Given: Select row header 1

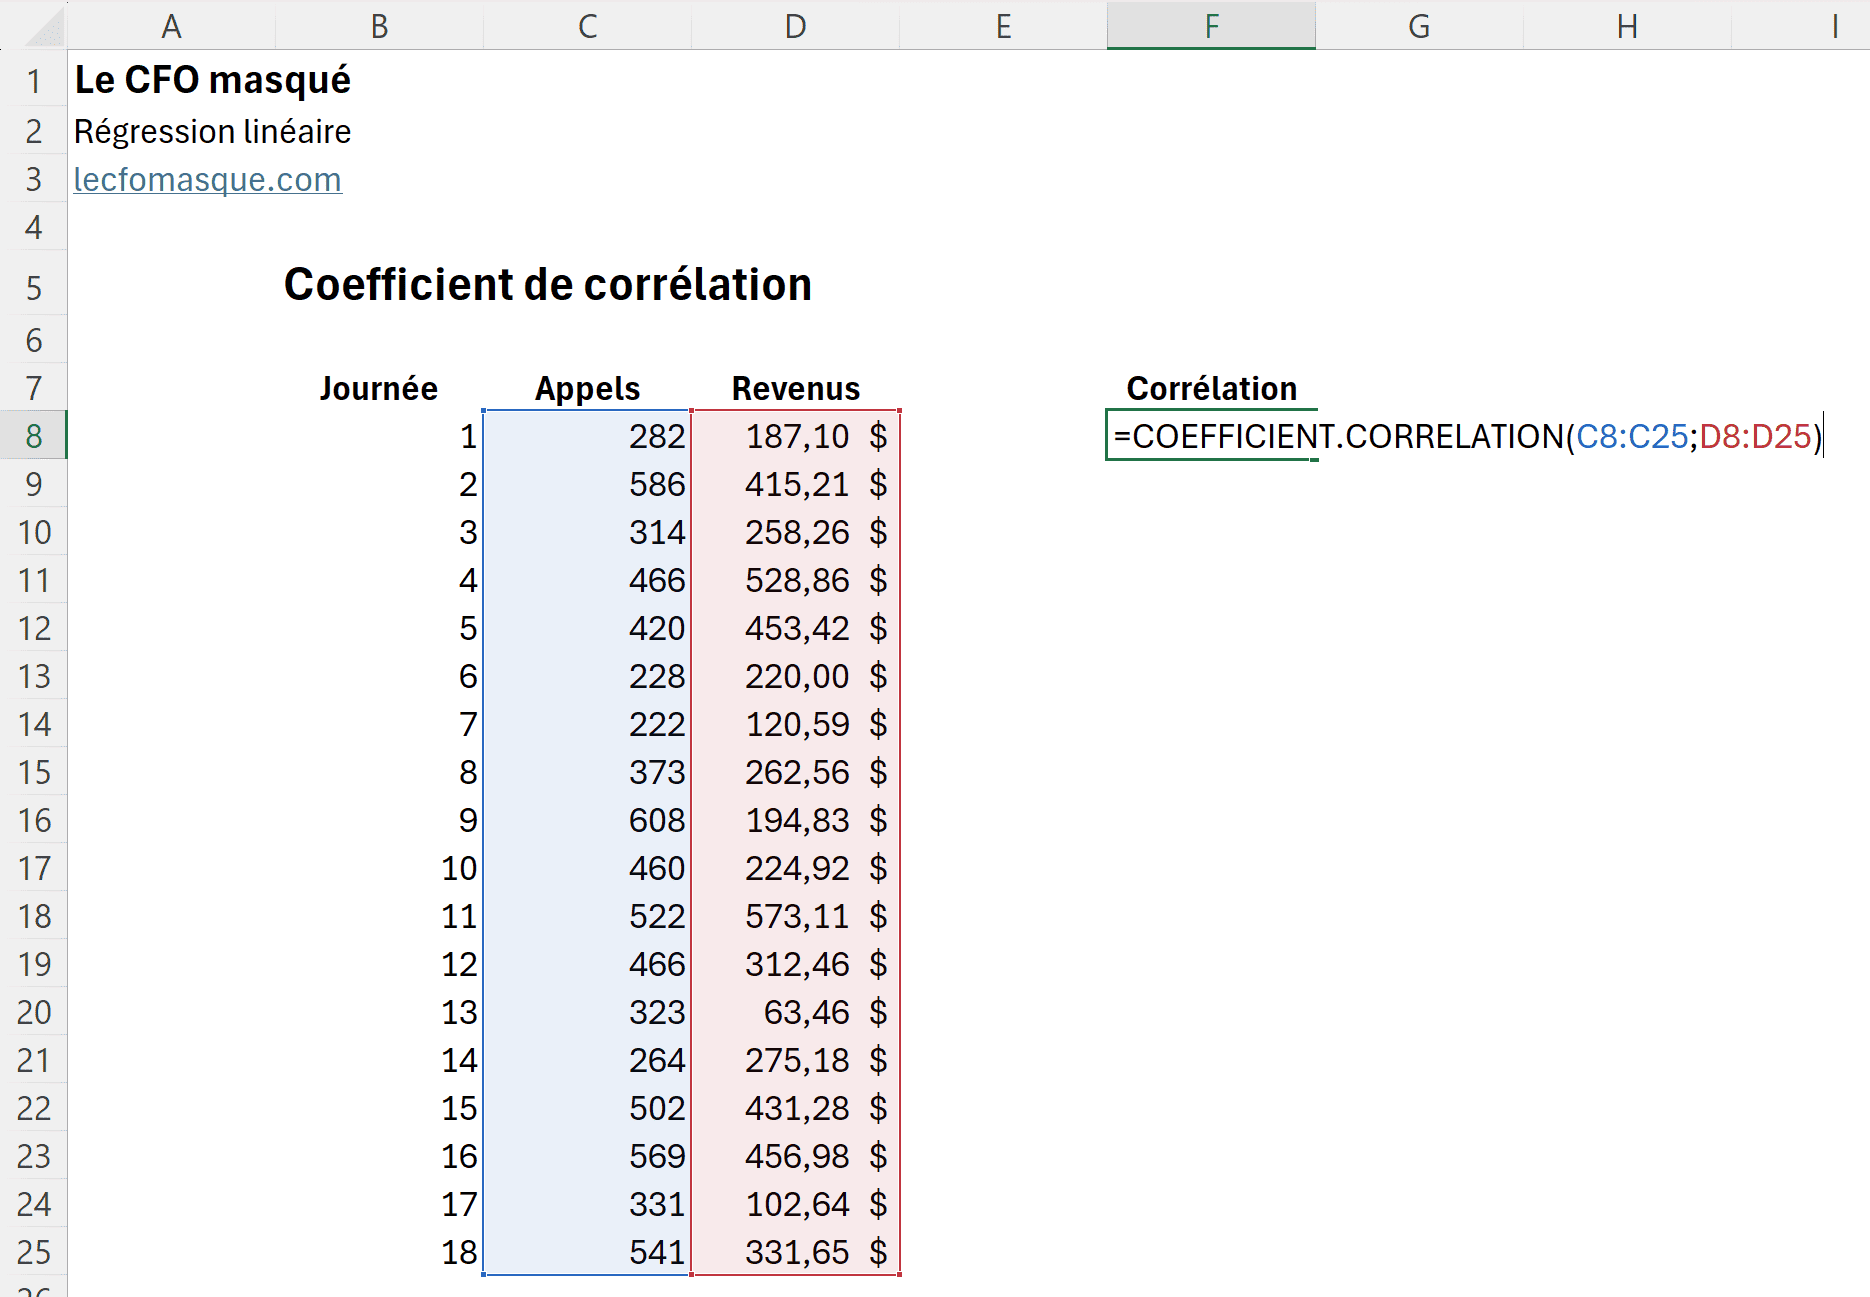Looking at the screenshot, I should coord(33,80).
